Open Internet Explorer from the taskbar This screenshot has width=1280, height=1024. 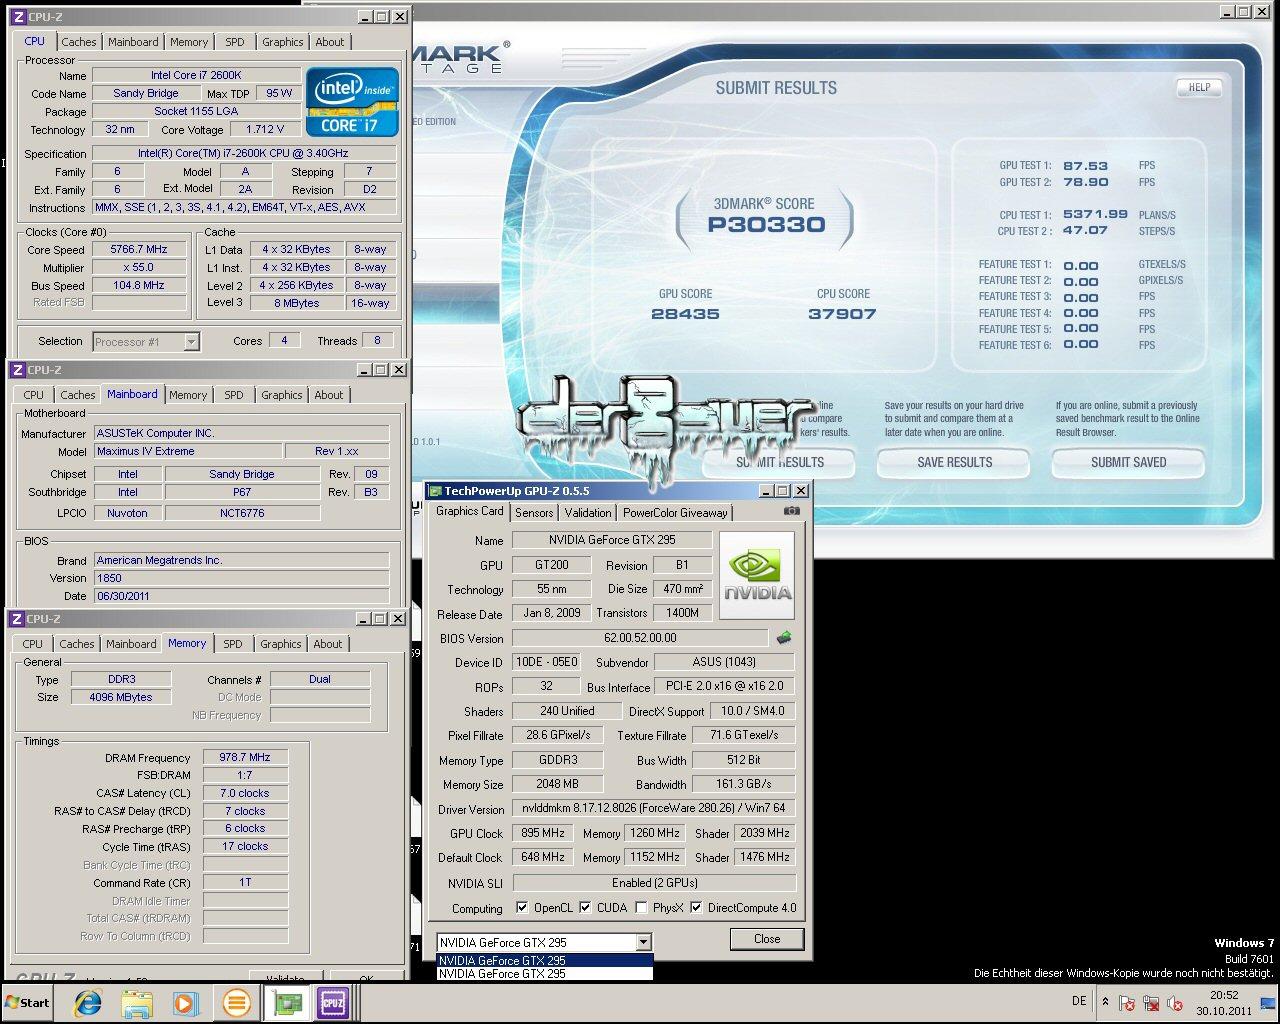tap(88, 1003)
